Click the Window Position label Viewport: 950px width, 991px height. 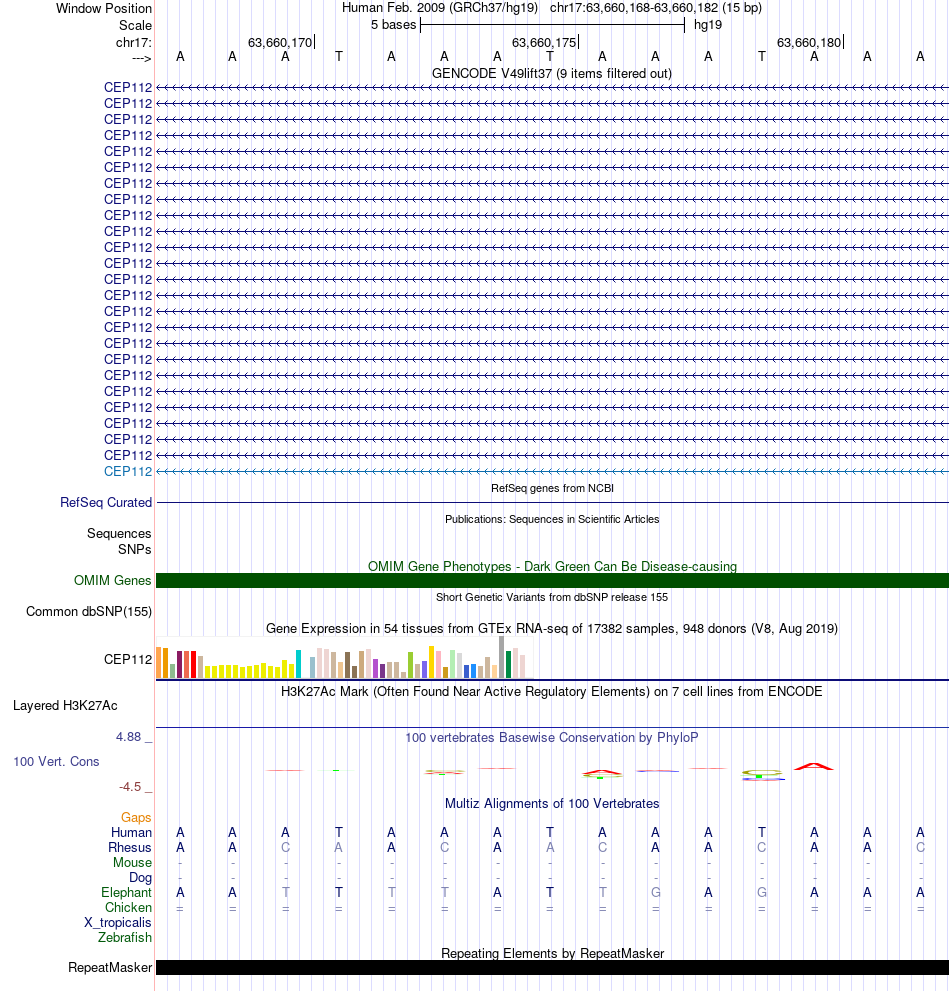click(x=104, y=8)
